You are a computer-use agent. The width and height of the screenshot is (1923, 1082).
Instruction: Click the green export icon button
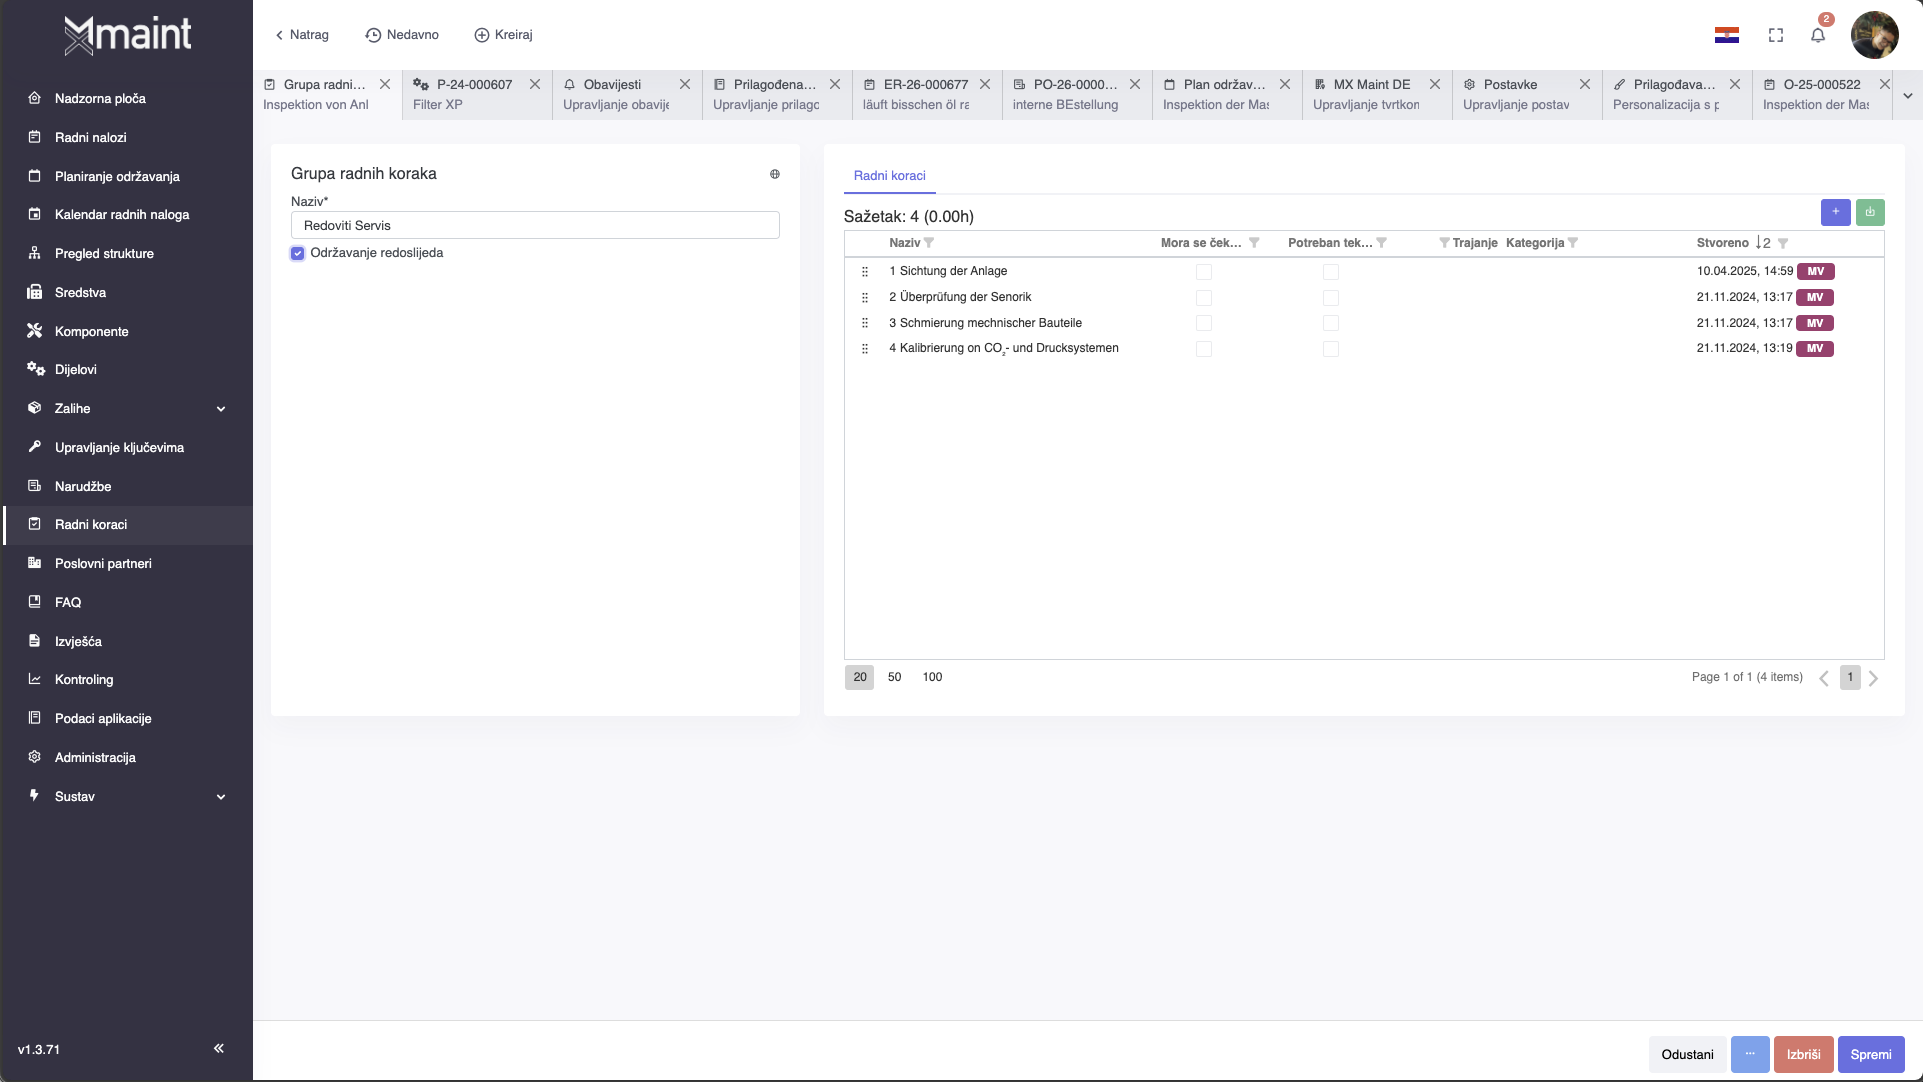[1869, 212]
